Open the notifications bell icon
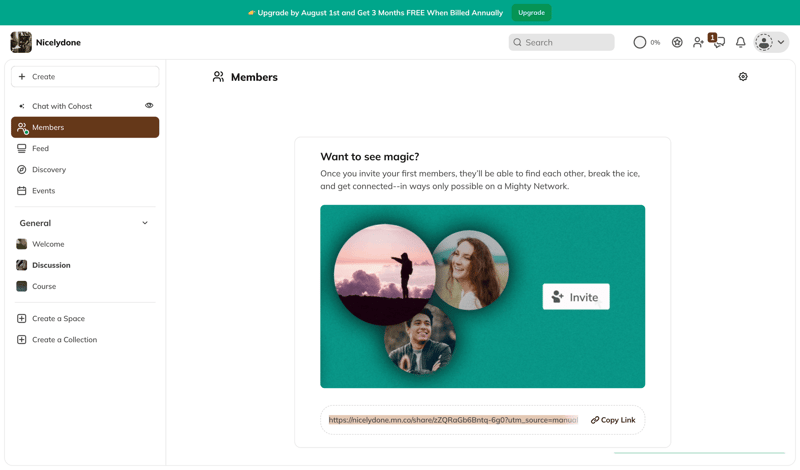 point(740,42)
